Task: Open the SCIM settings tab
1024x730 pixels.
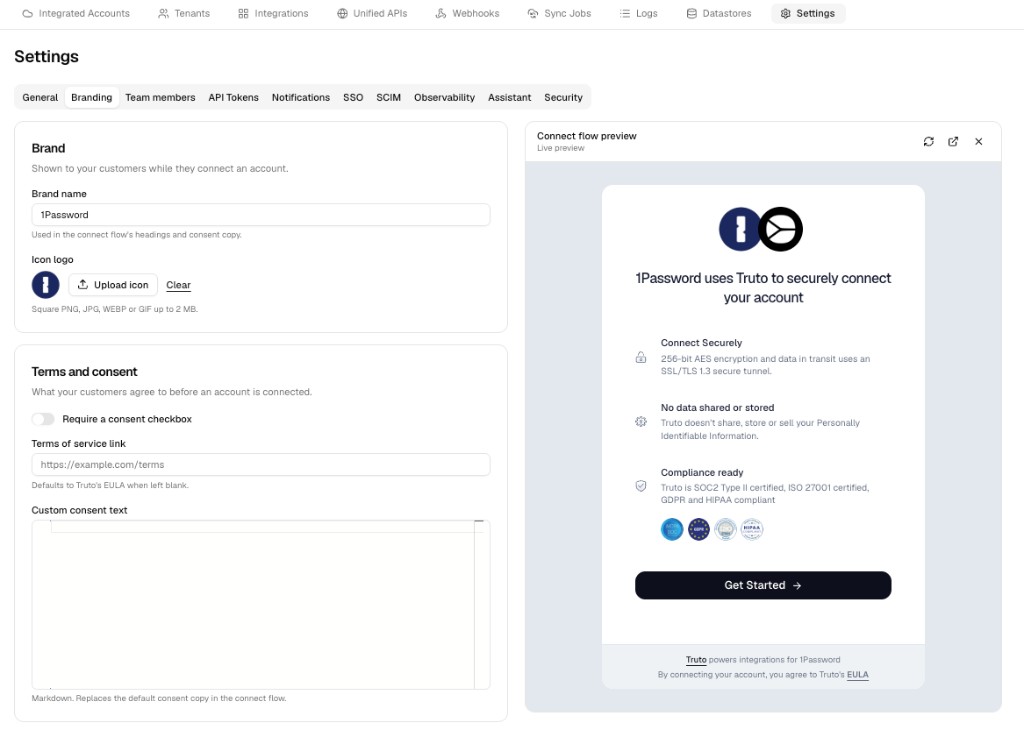Action: [388, 97]
